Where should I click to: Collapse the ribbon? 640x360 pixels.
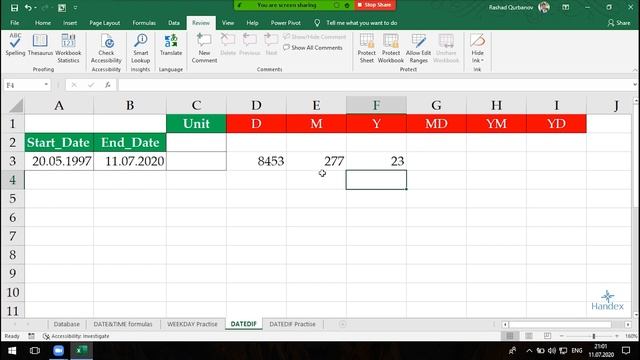635,70
